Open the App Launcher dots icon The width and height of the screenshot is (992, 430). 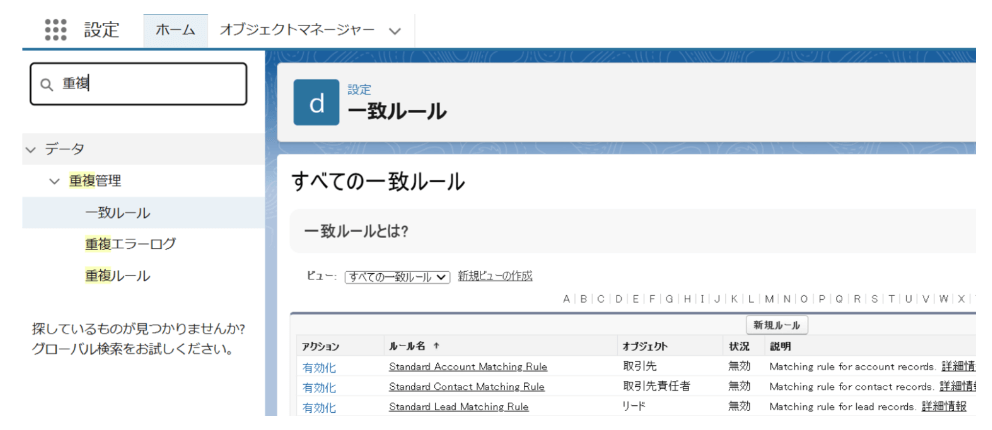pos(56,30)
